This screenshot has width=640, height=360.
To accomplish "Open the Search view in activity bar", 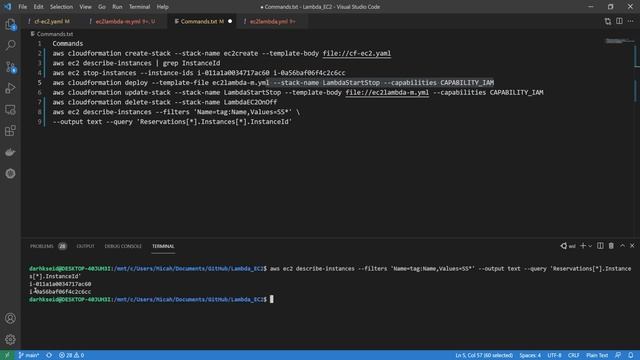I will tap(10, 45).
